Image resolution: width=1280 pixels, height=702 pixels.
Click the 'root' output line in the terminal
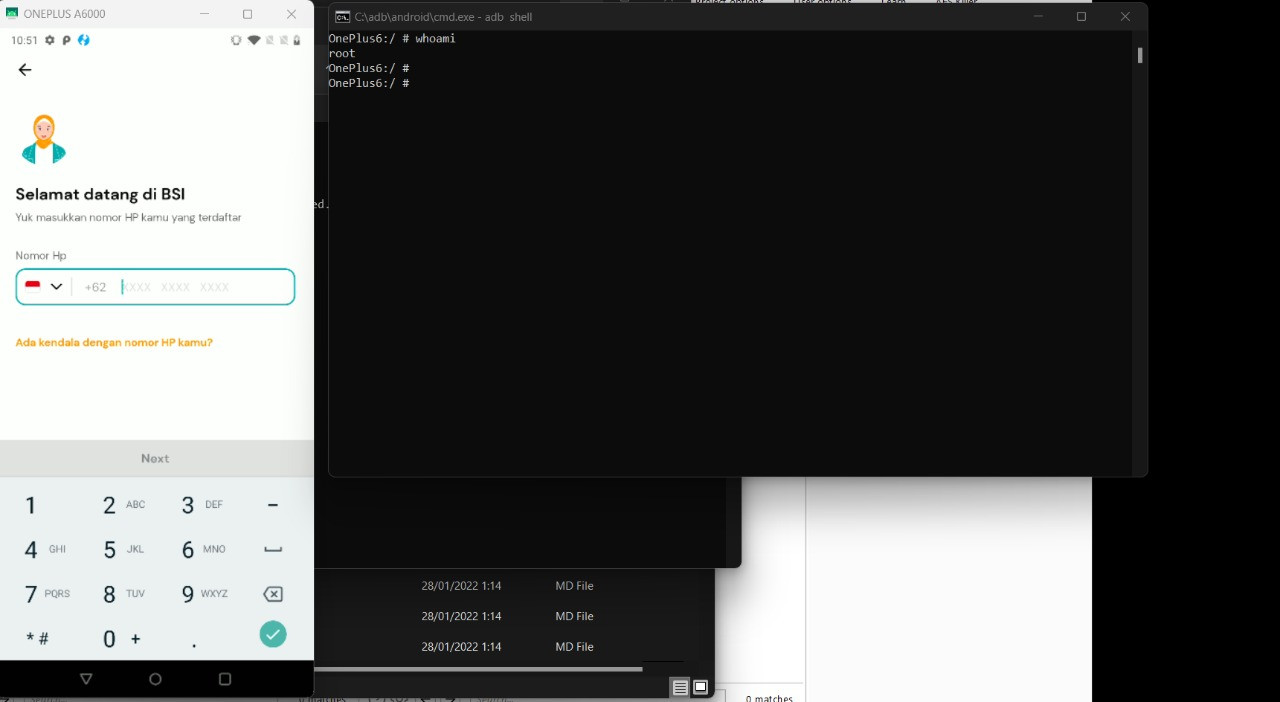pos(342,53)
